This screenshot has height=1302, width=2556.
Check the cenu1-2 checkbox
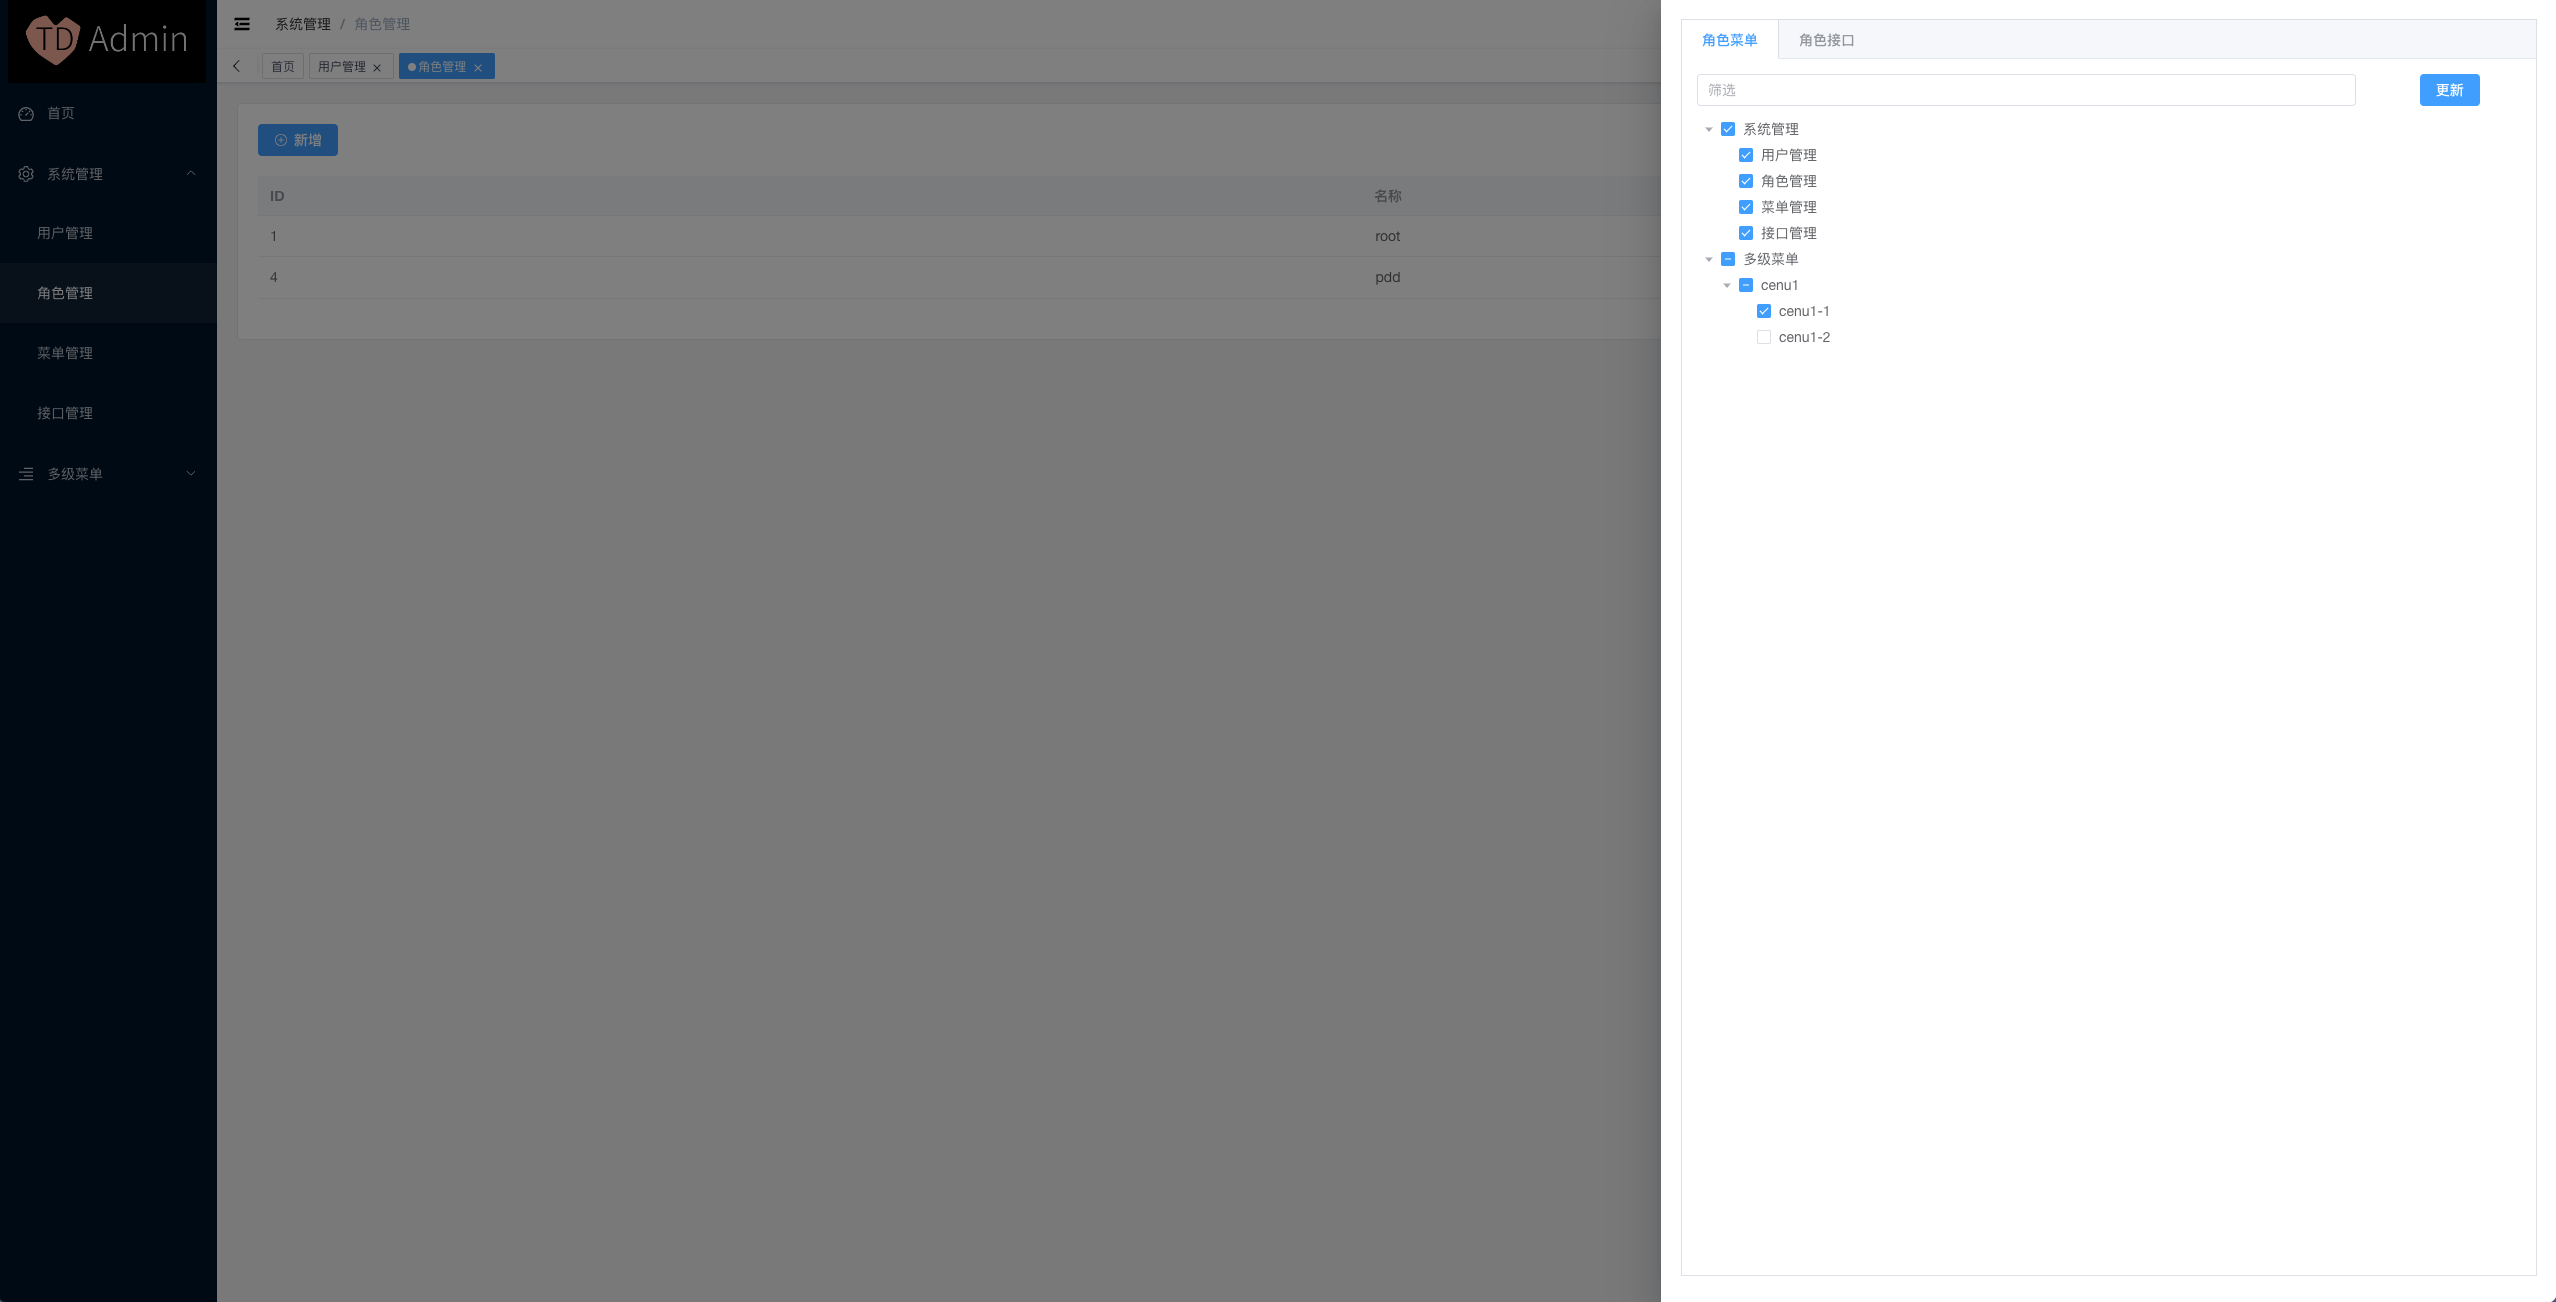1764,337
